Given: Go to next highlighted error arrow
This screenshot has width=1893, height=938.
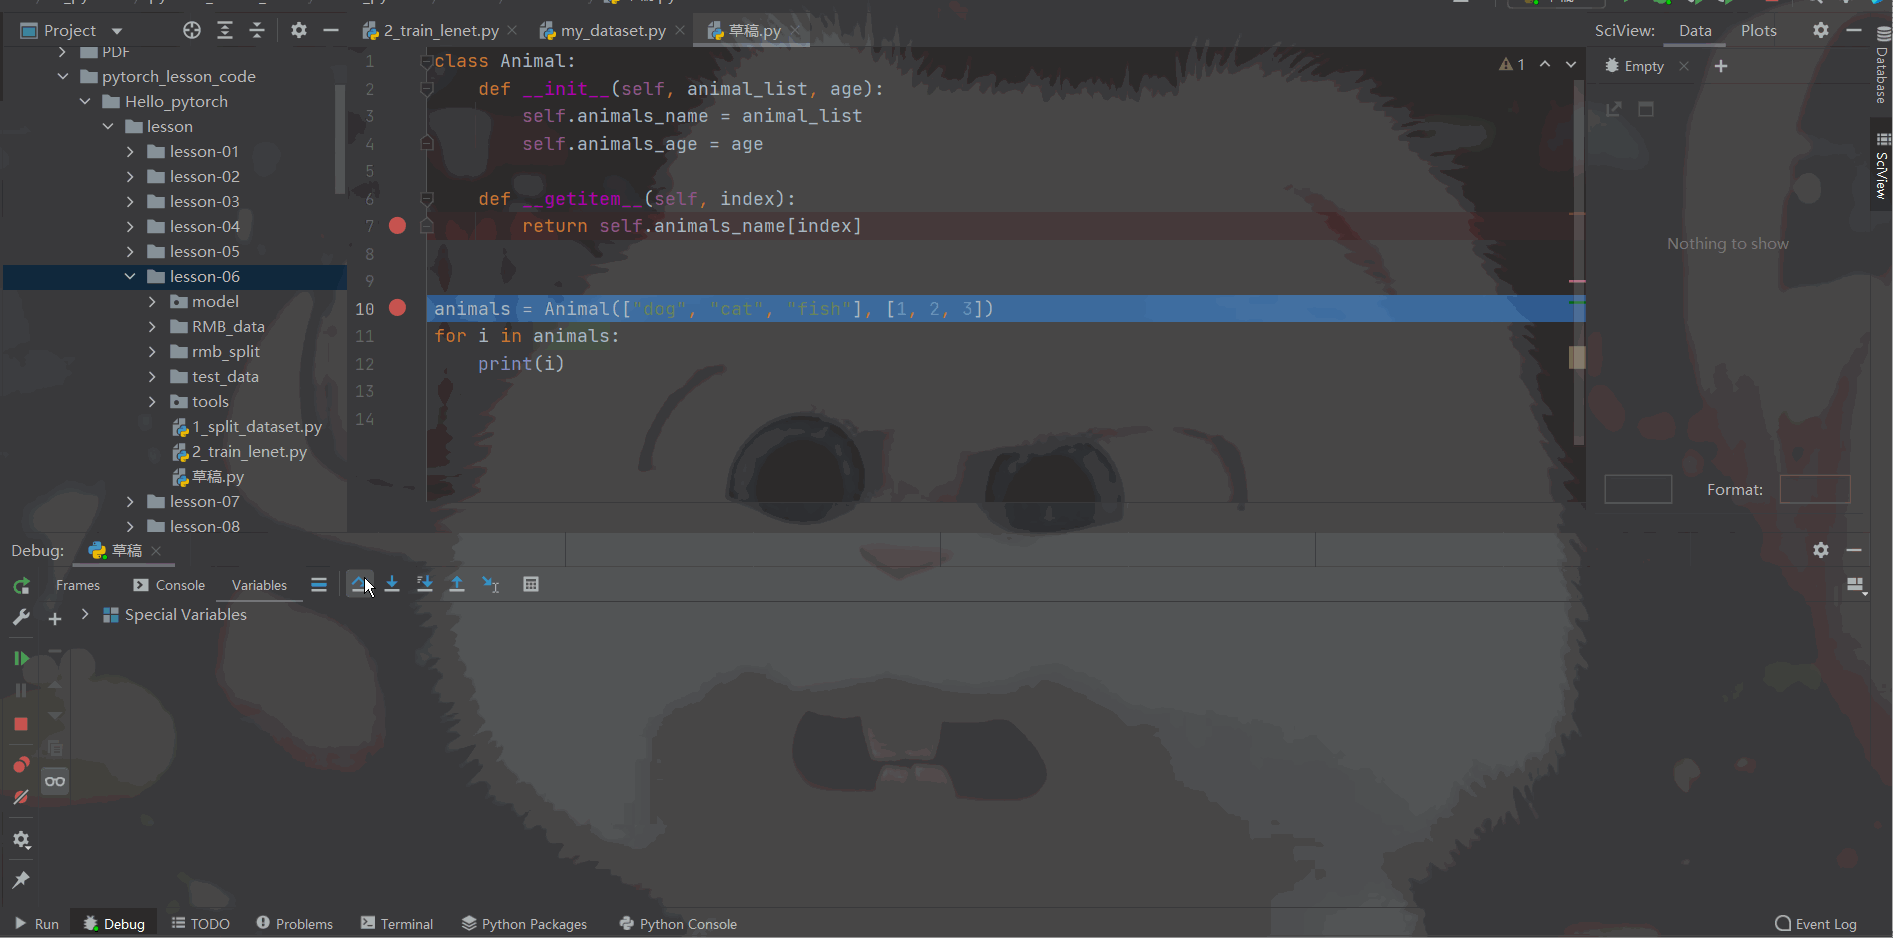Looking at the screenshot, I should 1571,64.
